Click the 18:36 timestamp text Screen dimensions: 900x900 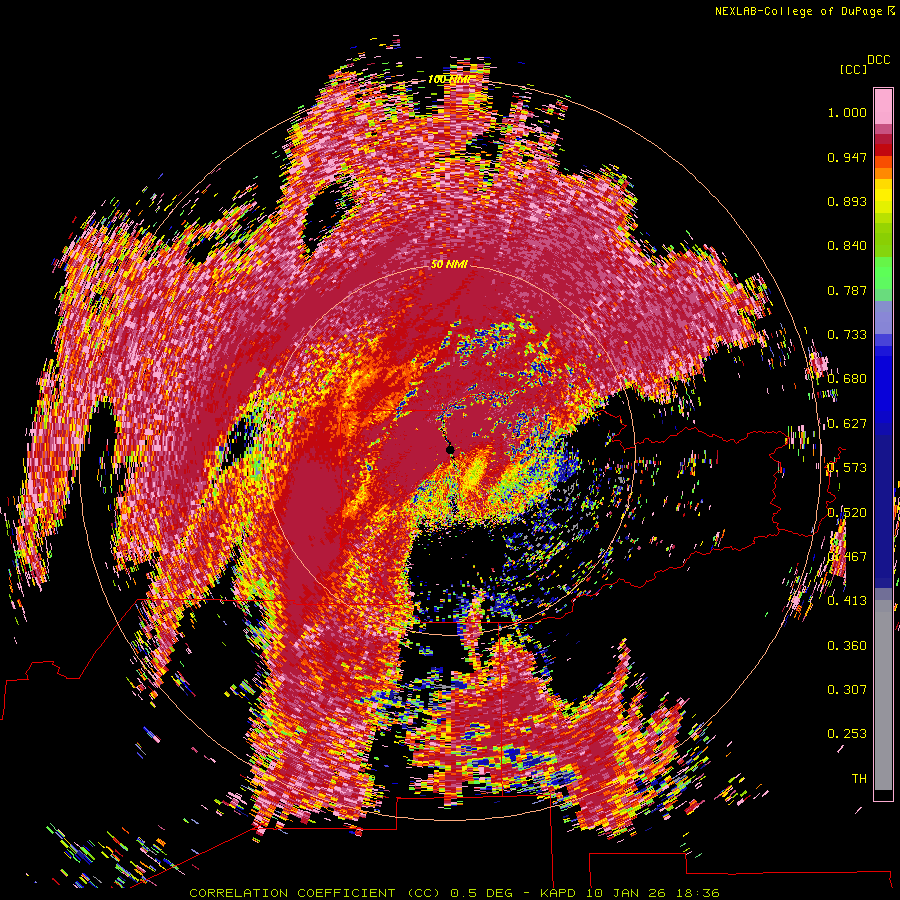697,893
